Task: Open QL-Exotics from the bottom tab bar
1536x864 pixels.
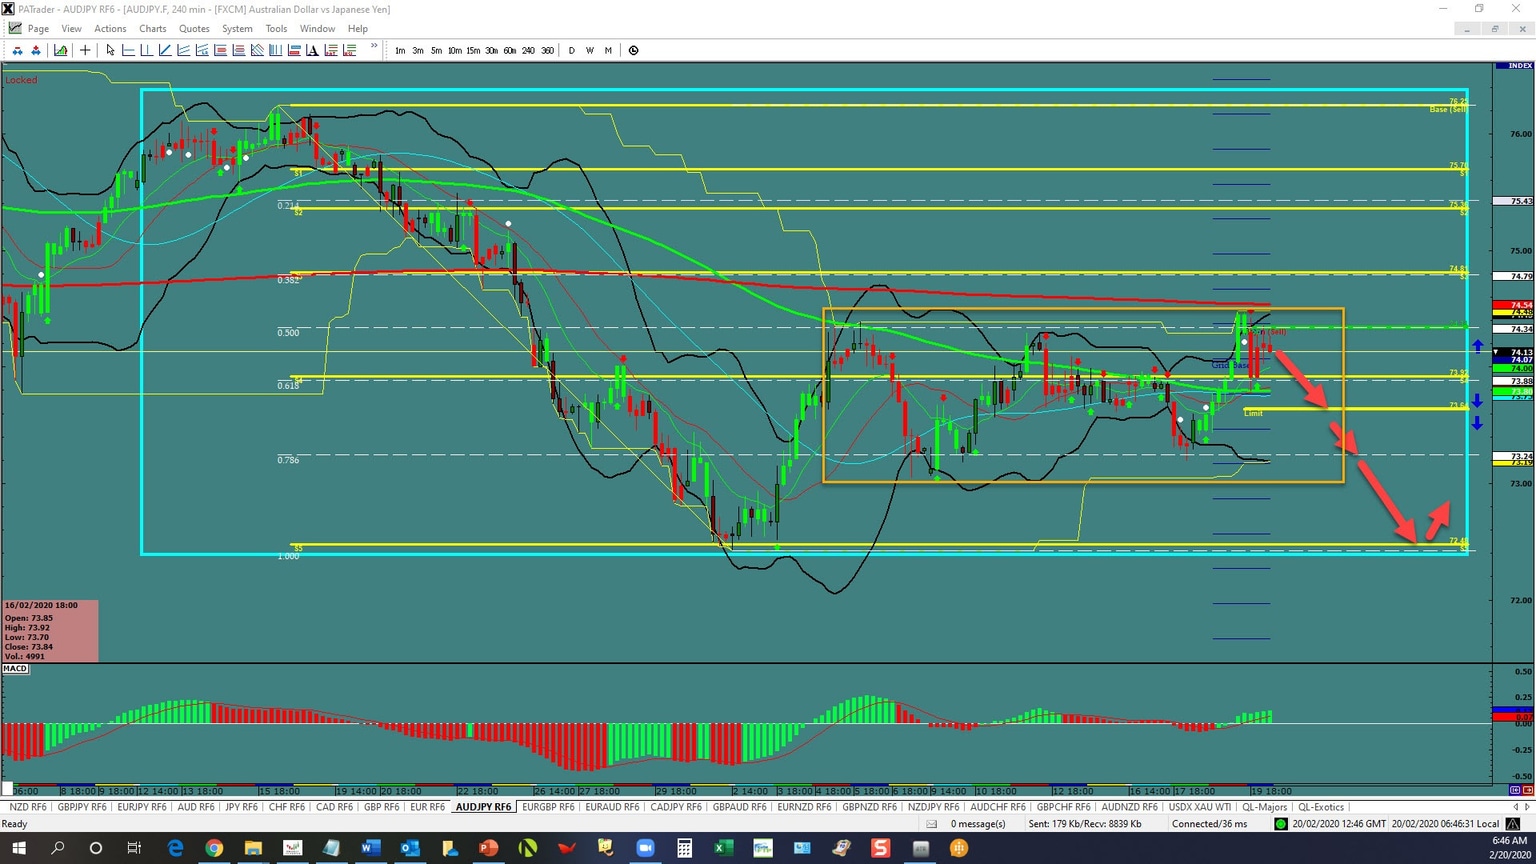Action: pos(1322,807)
